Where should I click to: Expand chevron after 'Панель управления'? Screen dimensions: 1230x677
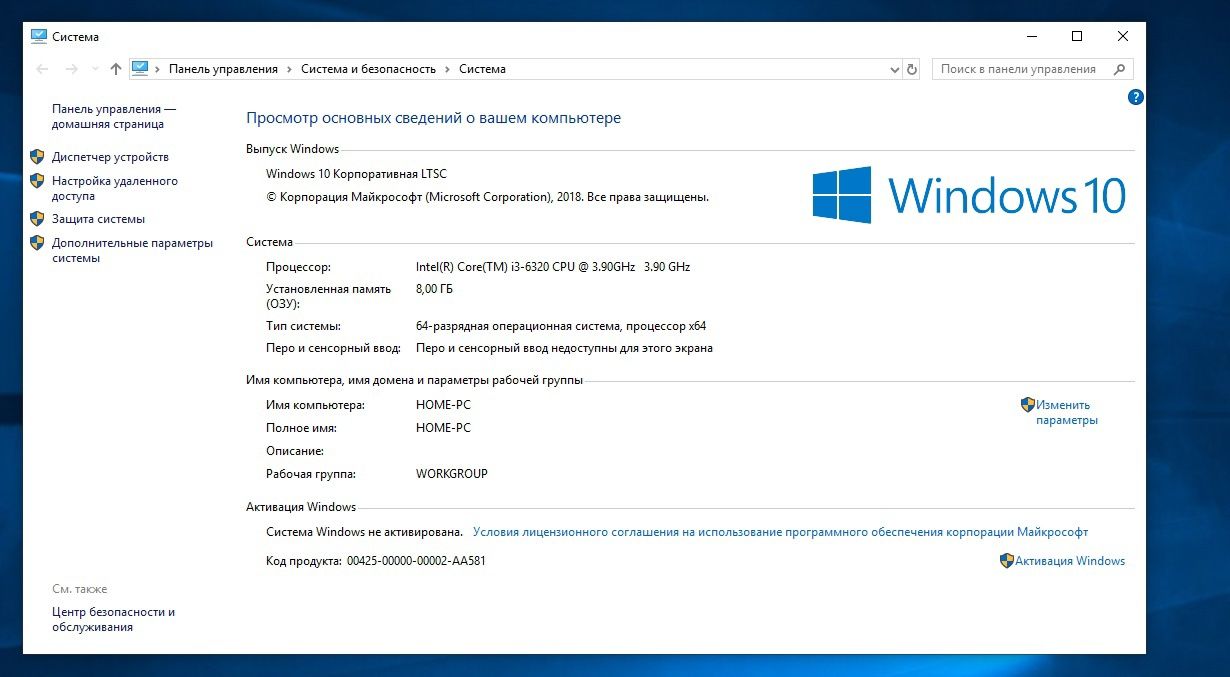click(x=289, y=69)
